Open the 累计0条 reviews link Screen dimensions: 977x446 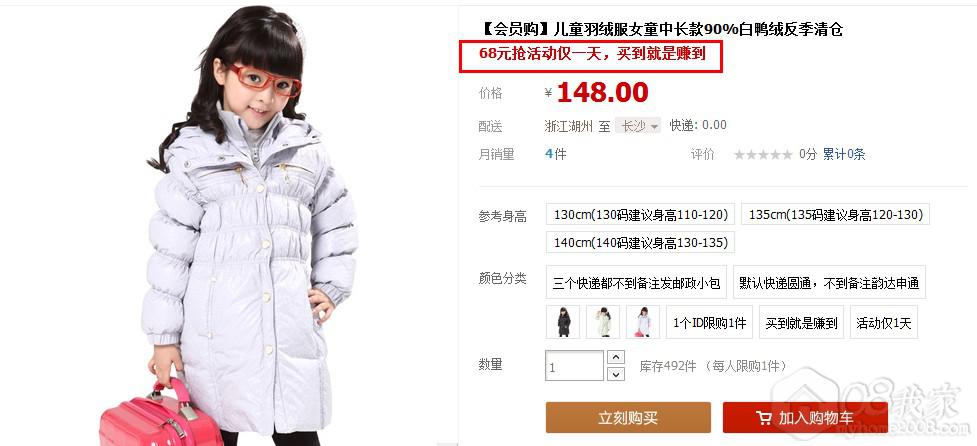[x=844, y=154]
